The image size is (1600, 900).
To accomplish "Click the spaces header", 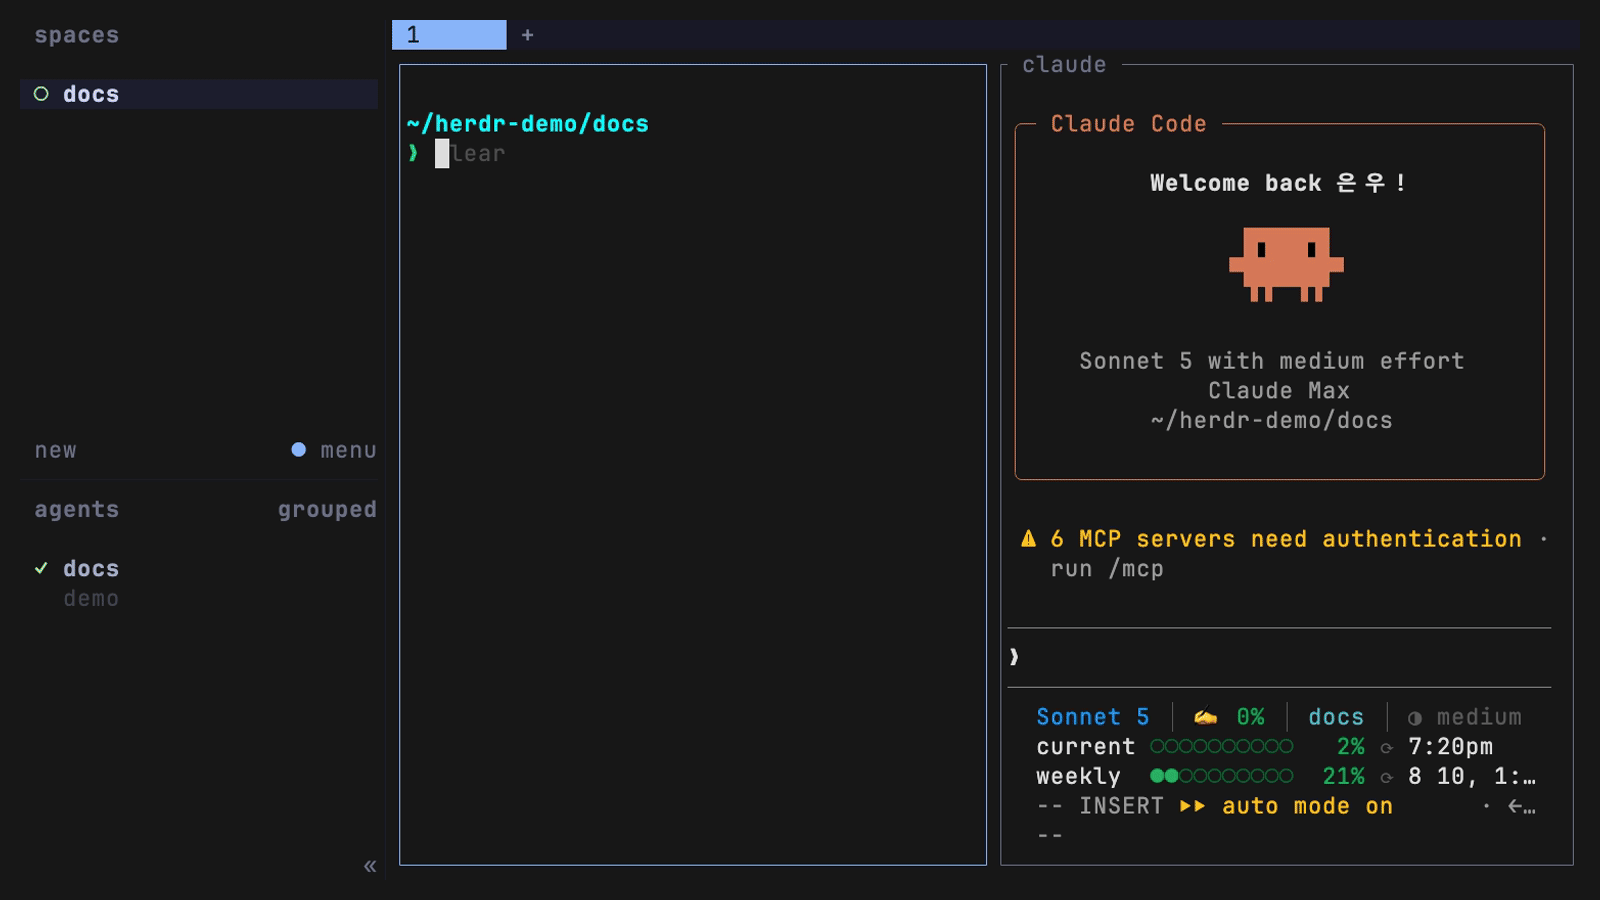I will [77, 36].
